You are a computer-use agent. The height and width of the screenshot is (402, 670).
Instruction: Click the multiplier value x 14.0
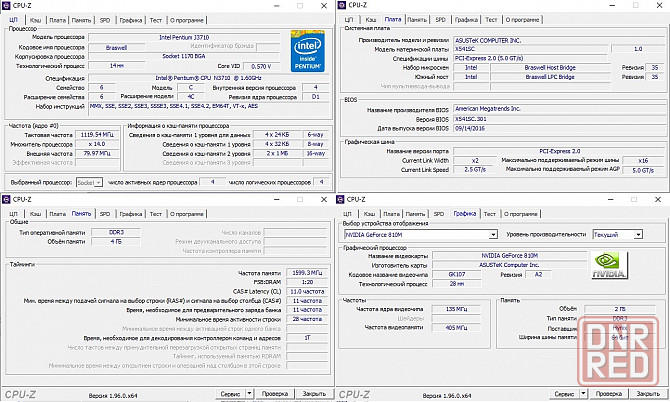97,144
